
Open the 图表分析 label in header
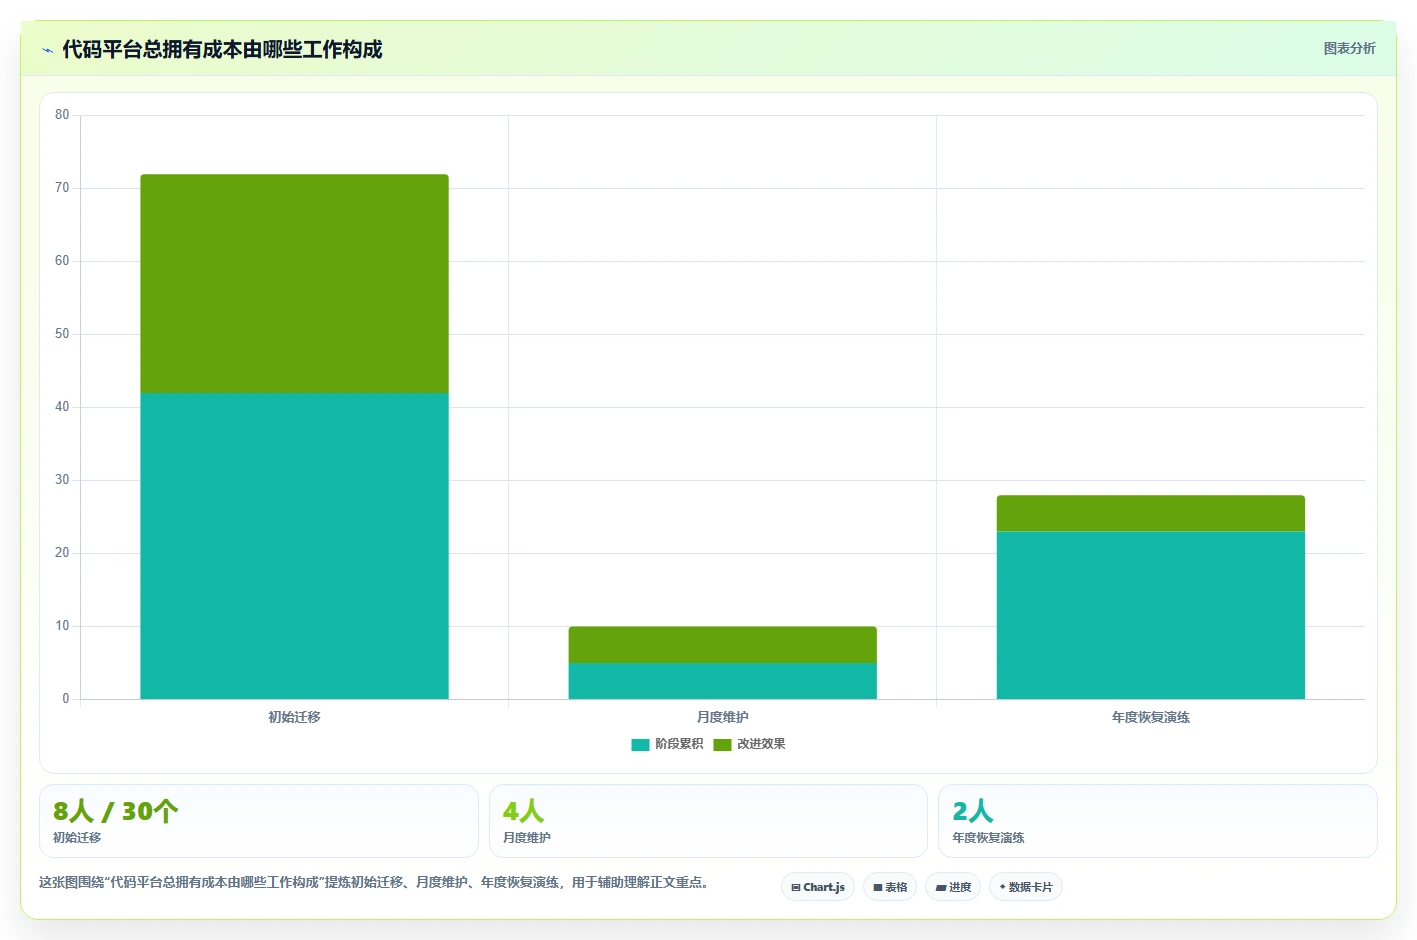(1349, 48)
